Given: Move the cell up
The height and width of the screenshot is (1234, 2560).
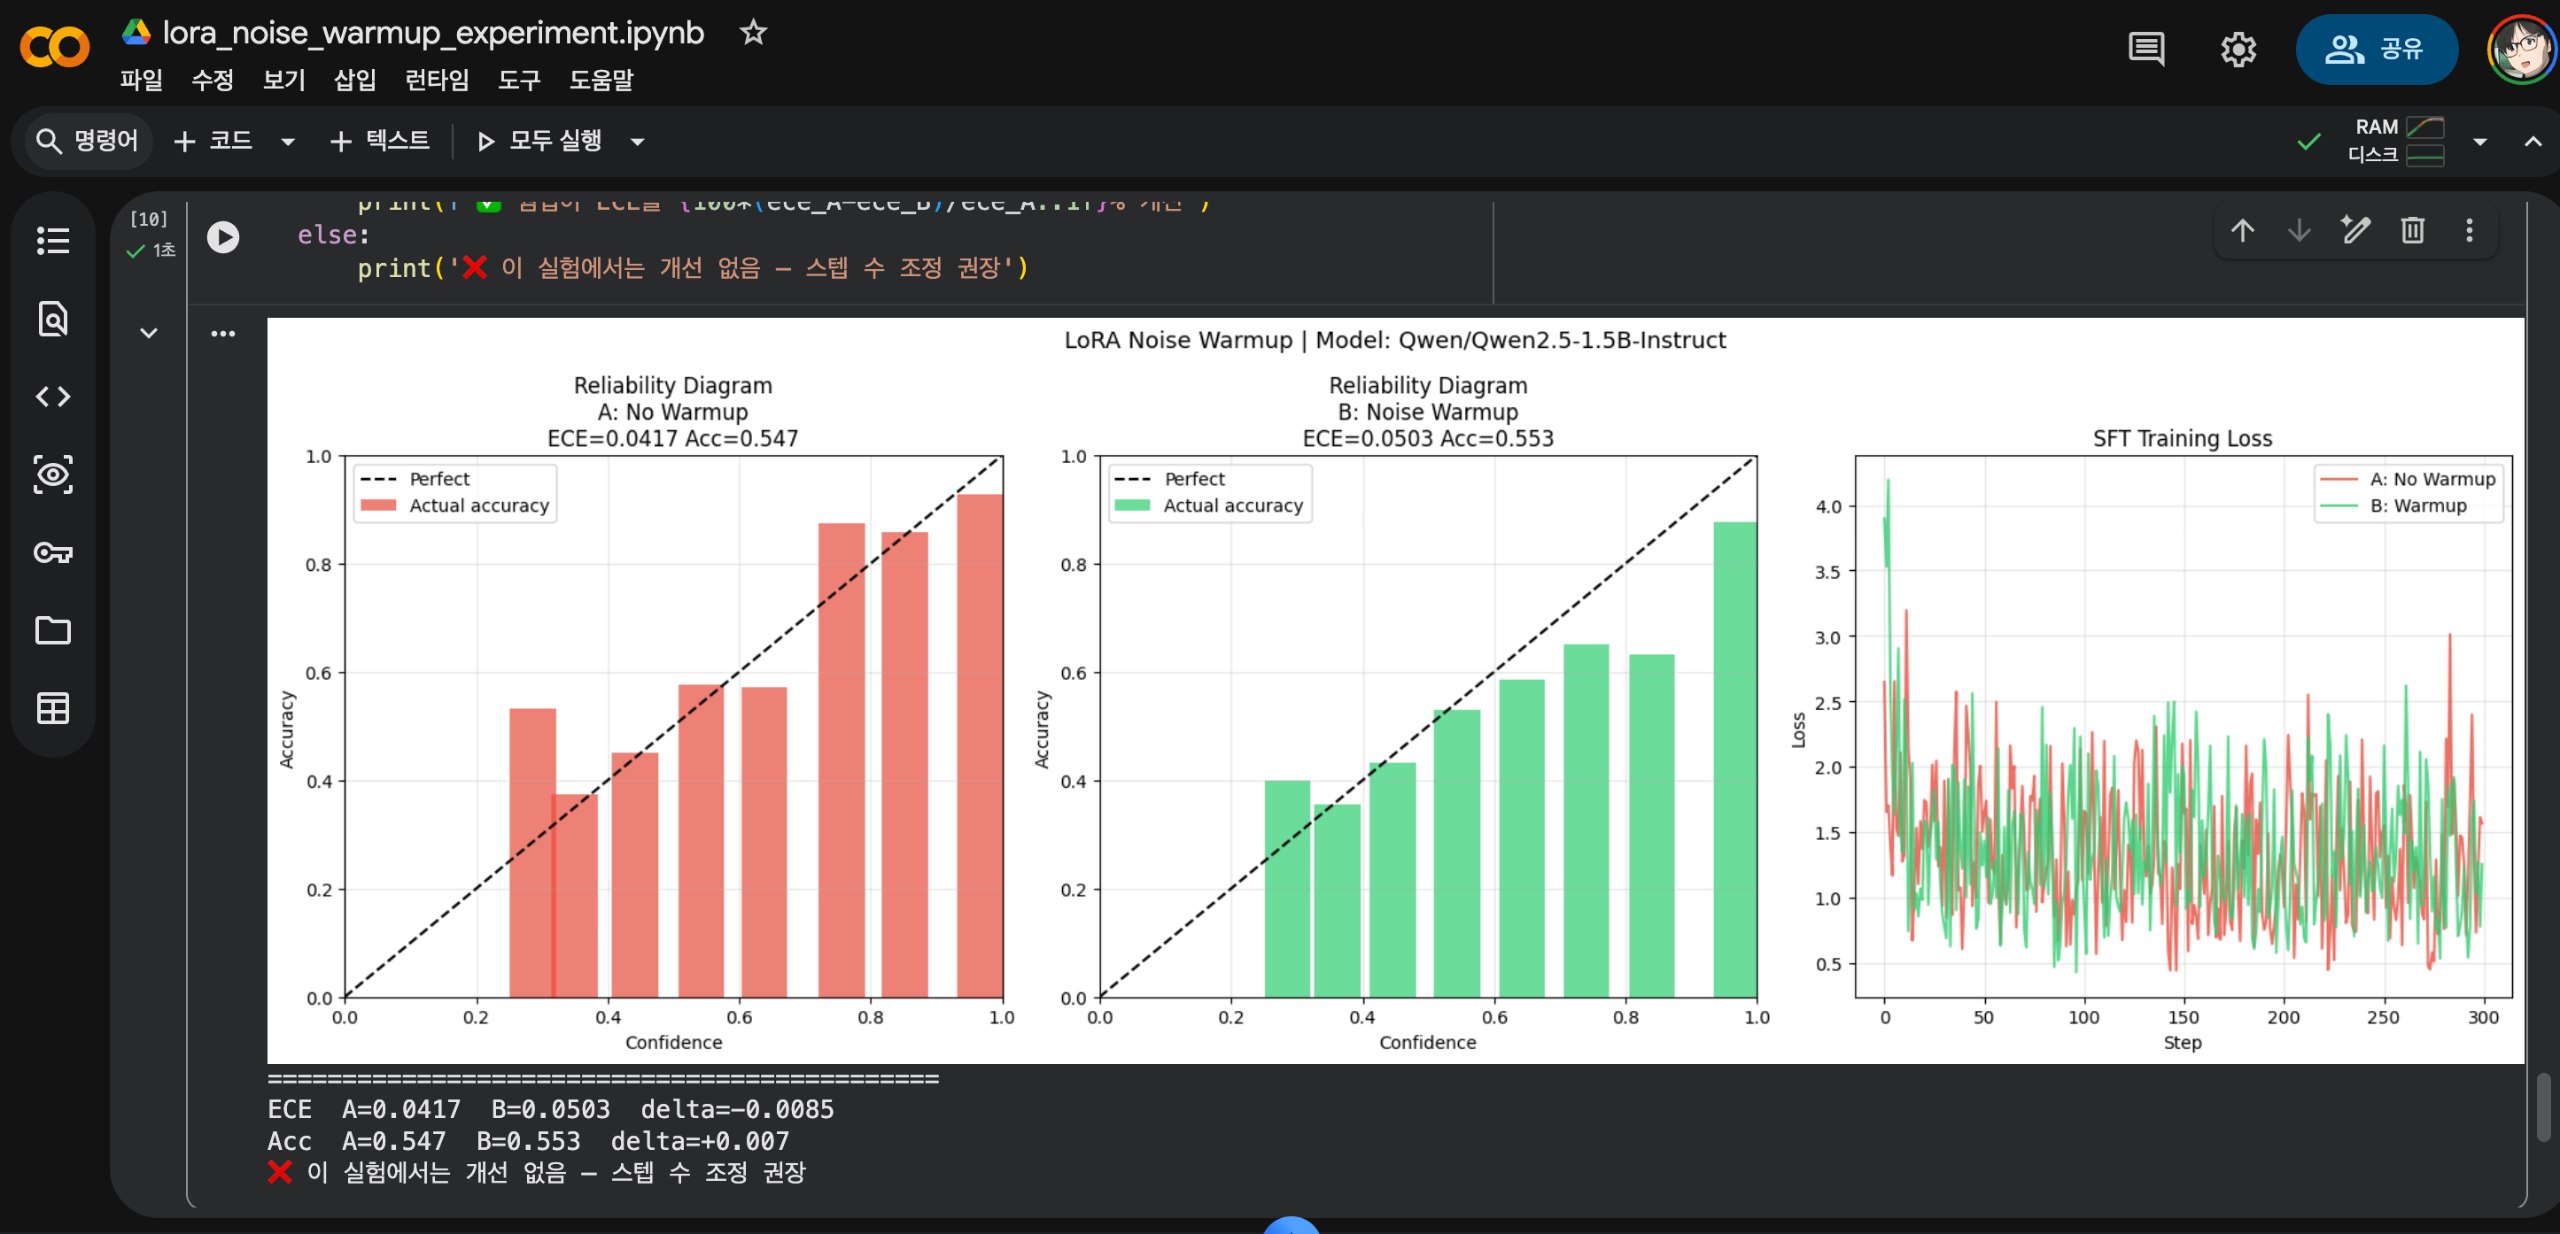Looking at the screenshot, I should pos(2242,231).
